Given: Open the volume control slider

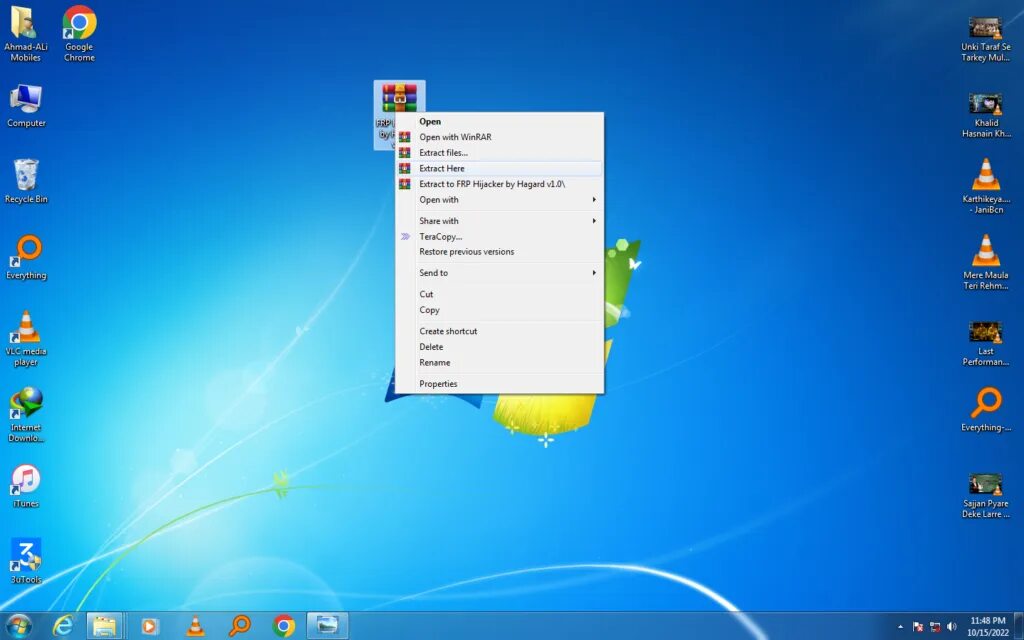Looking at the screenshot, I should [950, 625].
